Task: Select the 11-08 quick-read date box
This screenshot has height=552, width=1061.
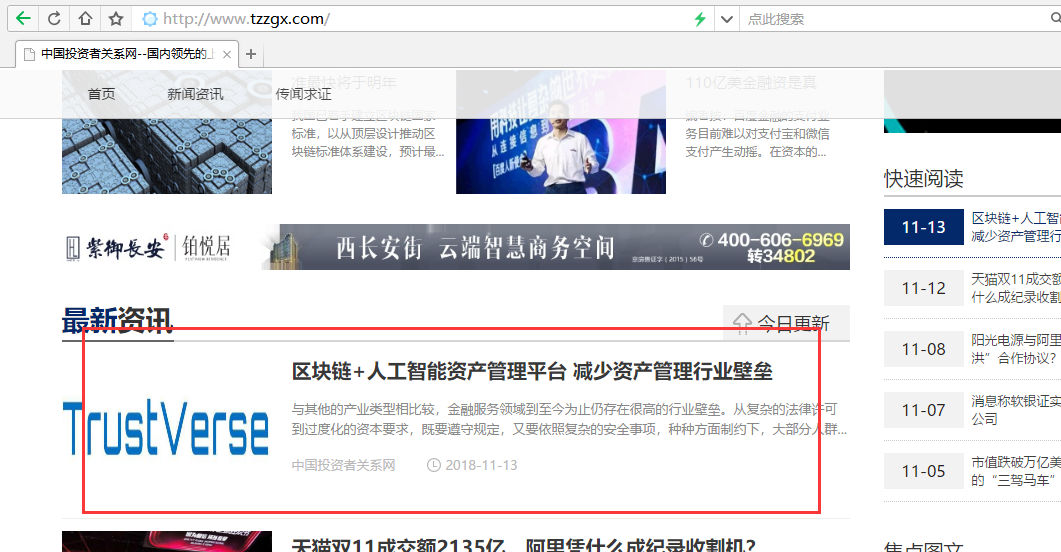Action: 924,349
